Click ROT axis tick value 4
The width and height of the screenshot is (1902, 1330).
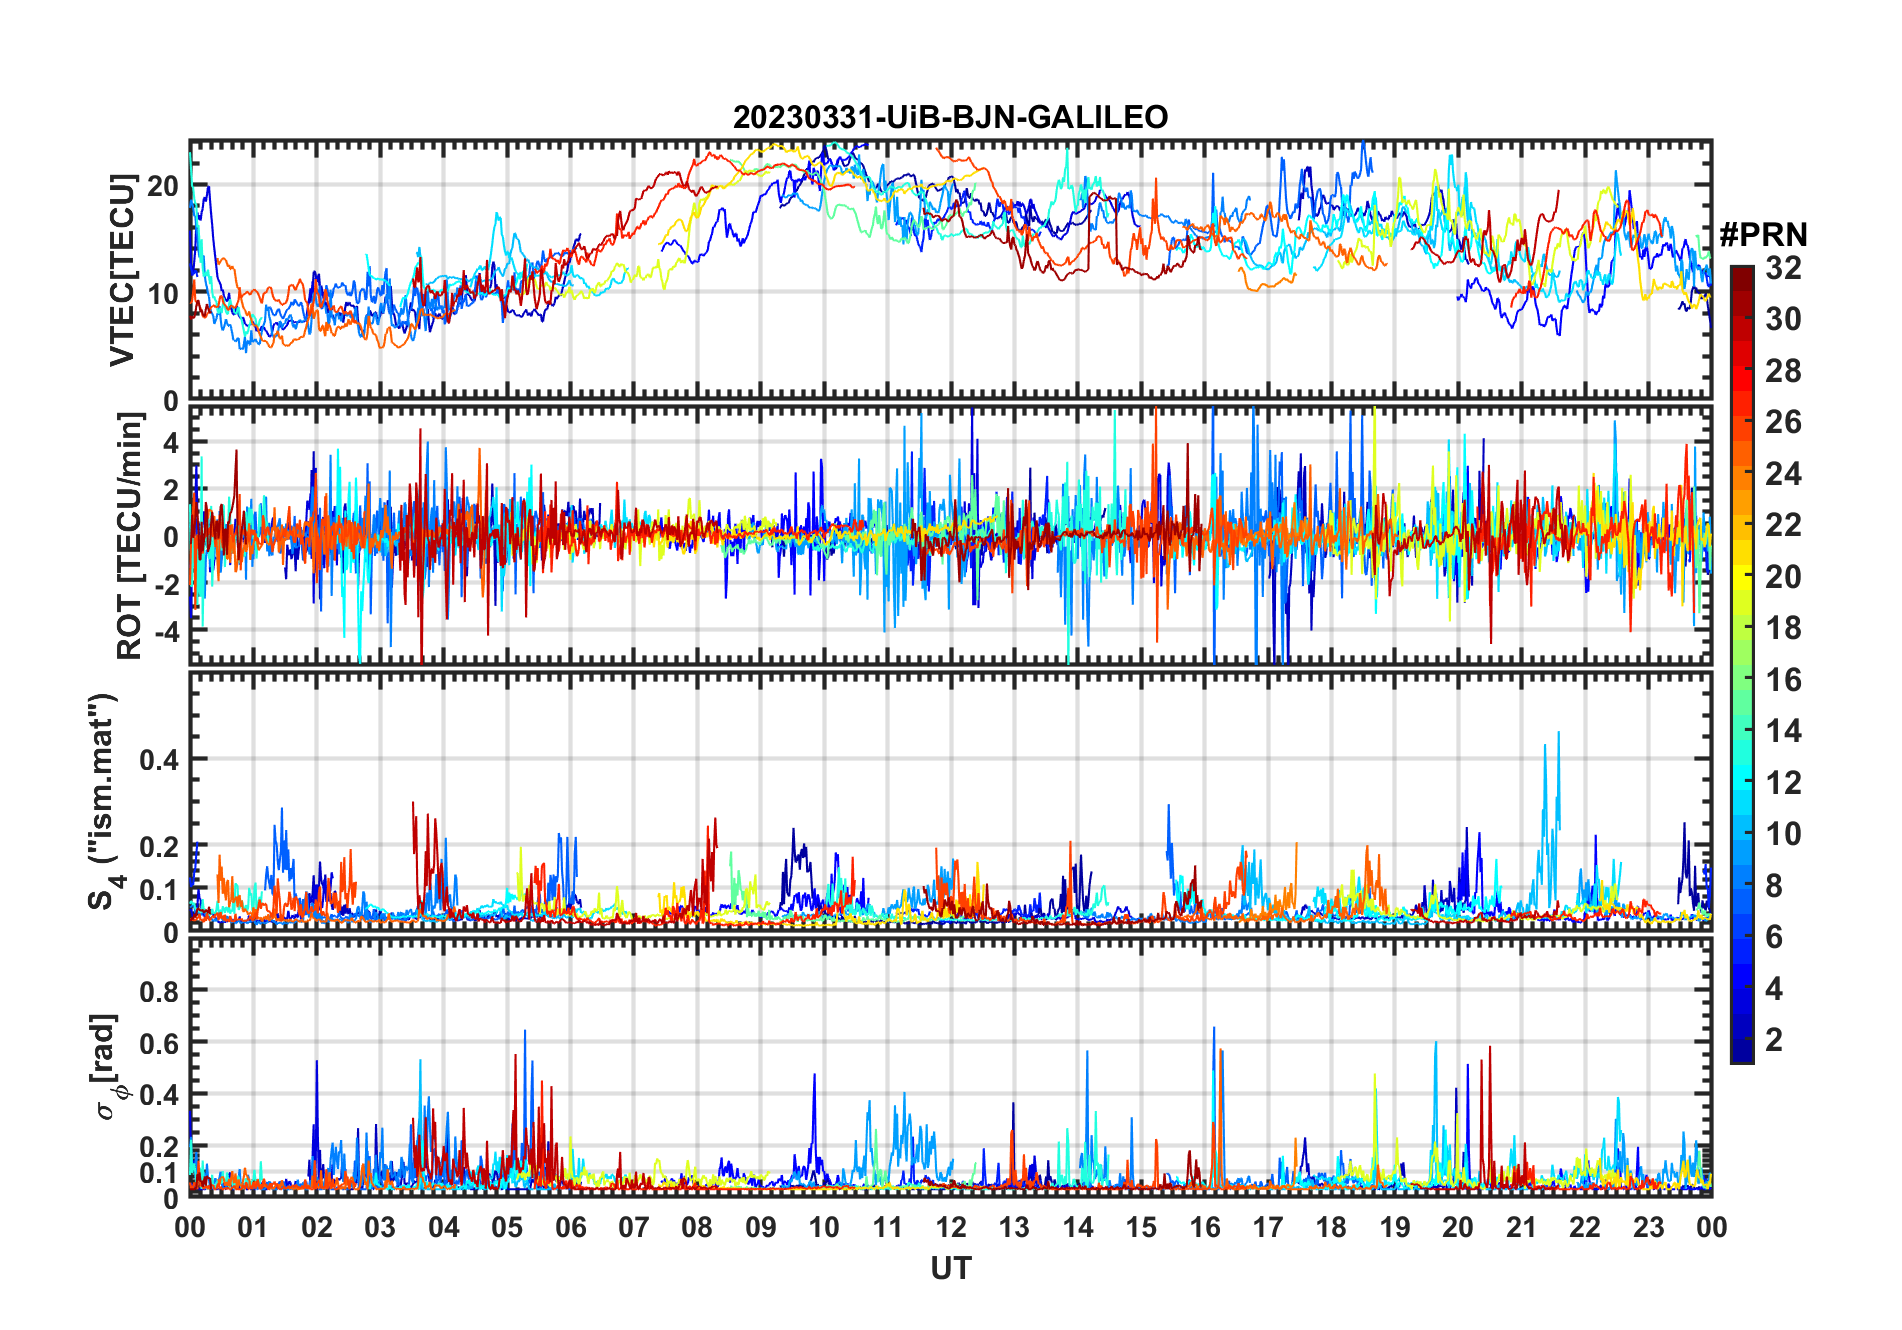(x=171, y=443)
